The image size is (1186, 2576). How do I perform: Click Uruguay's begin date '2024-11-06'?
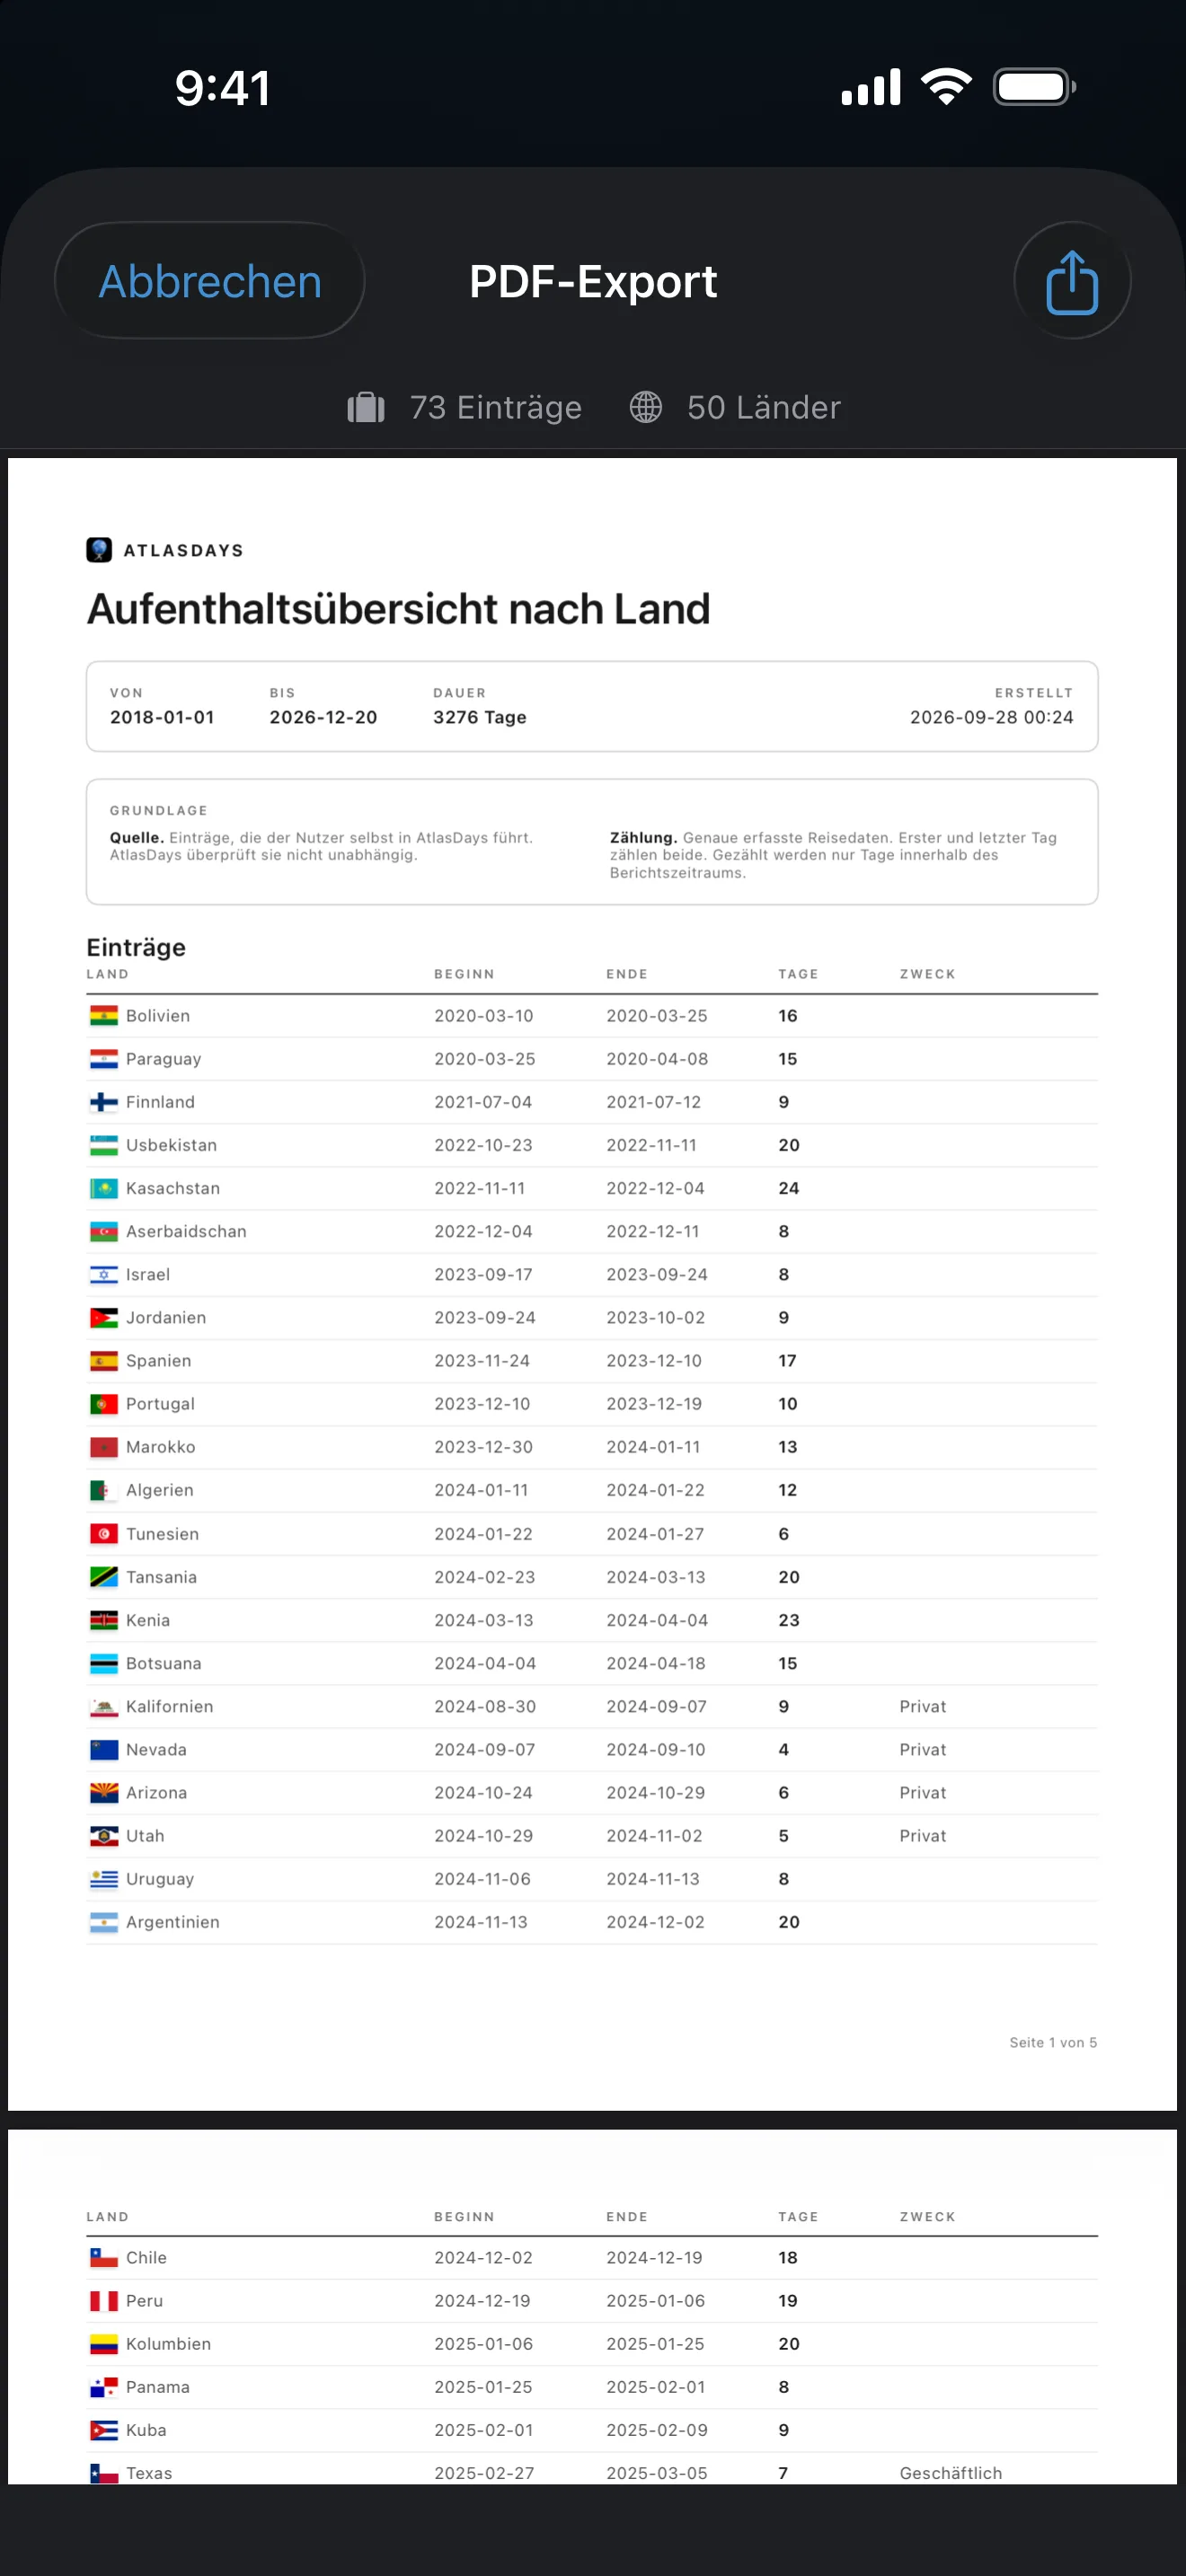click(482, 1879)
